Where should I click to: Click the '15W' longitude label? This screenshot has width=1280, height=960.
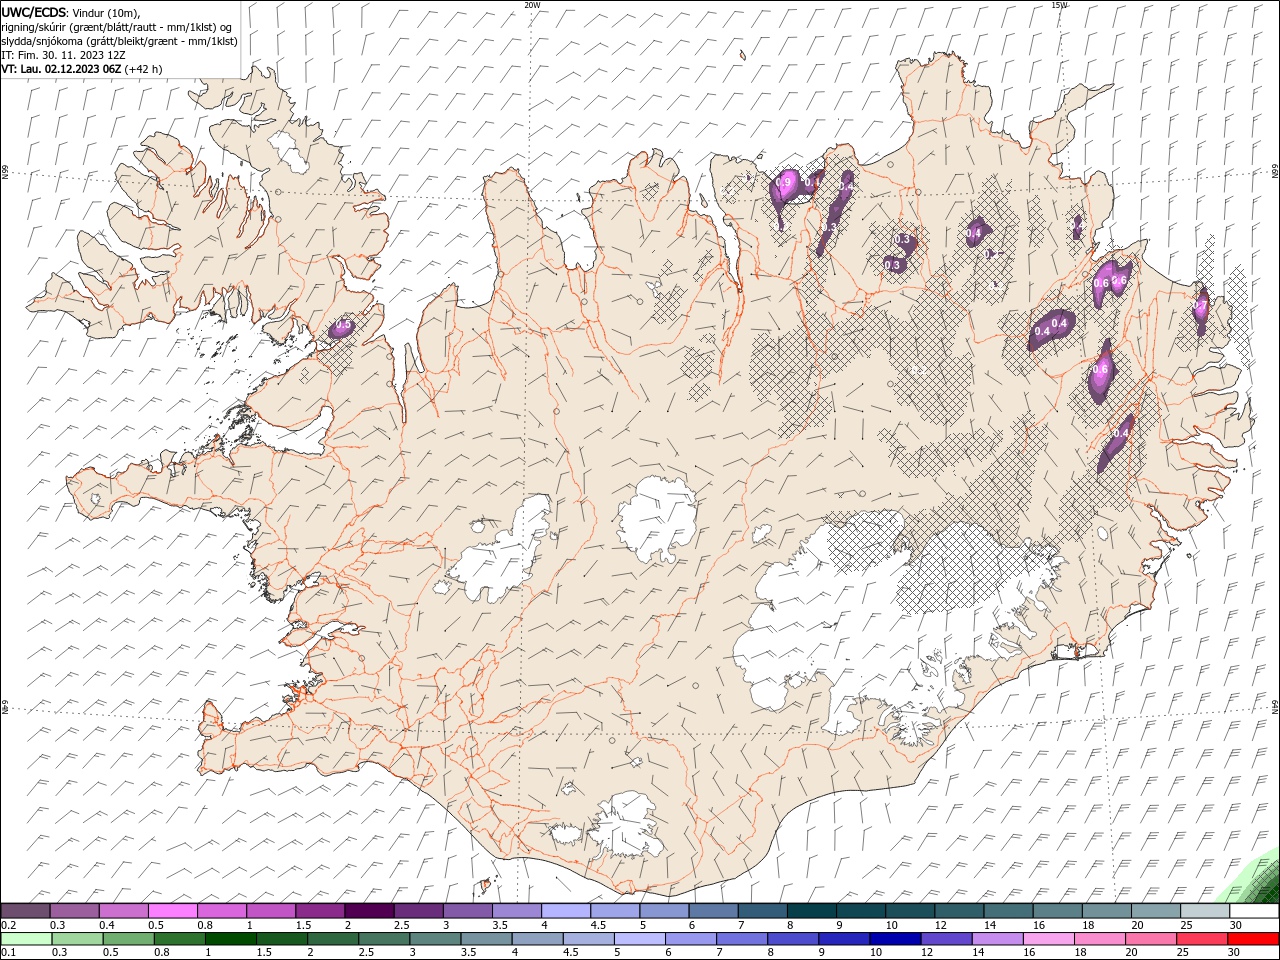coord(1060,5)
